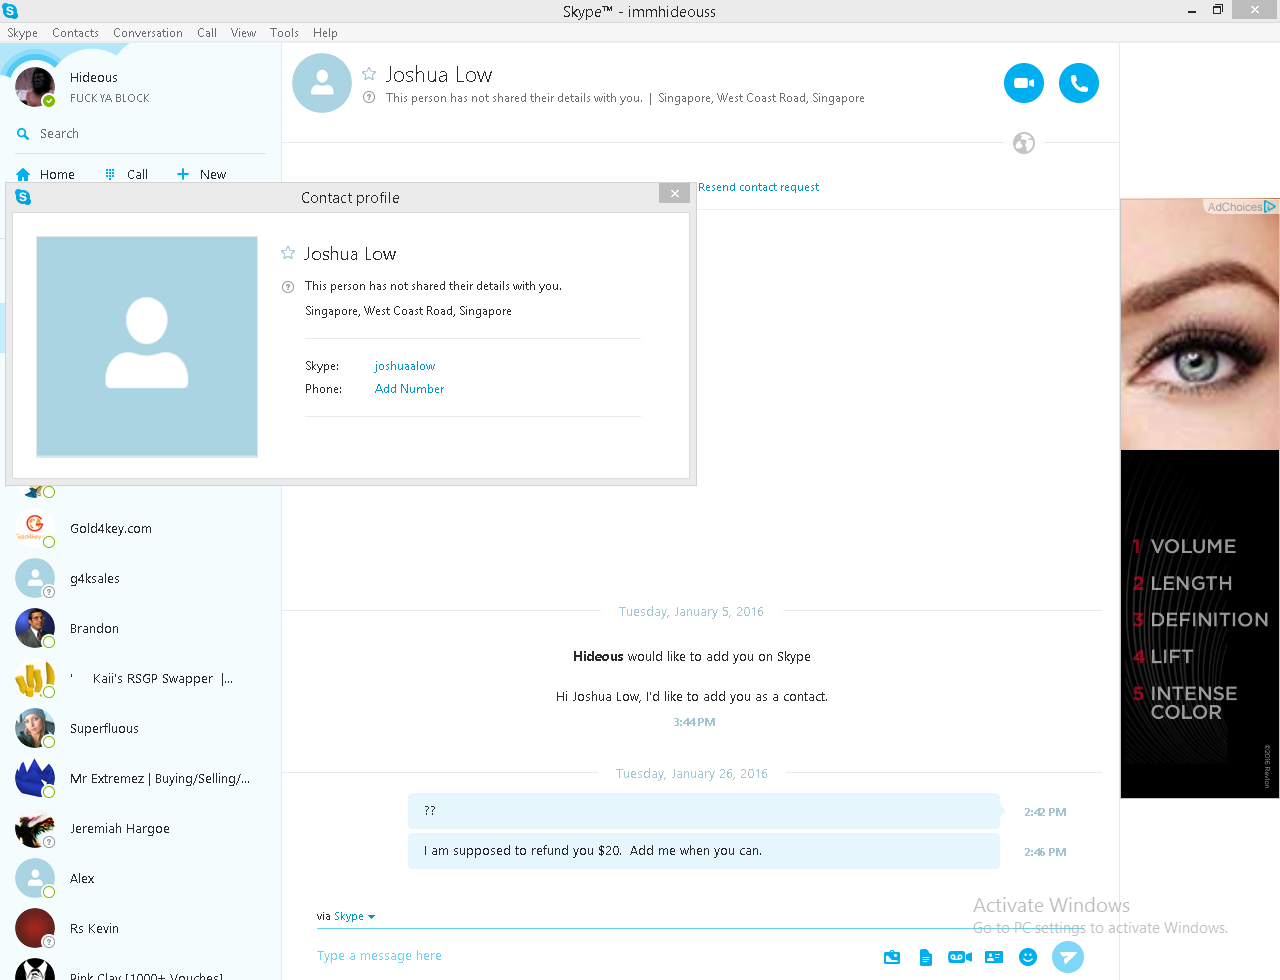Click the "I am supposed to refund you $20" message
Image resolution: width=1280 pixels, height=980 pixels.
(x=704, y=851)
